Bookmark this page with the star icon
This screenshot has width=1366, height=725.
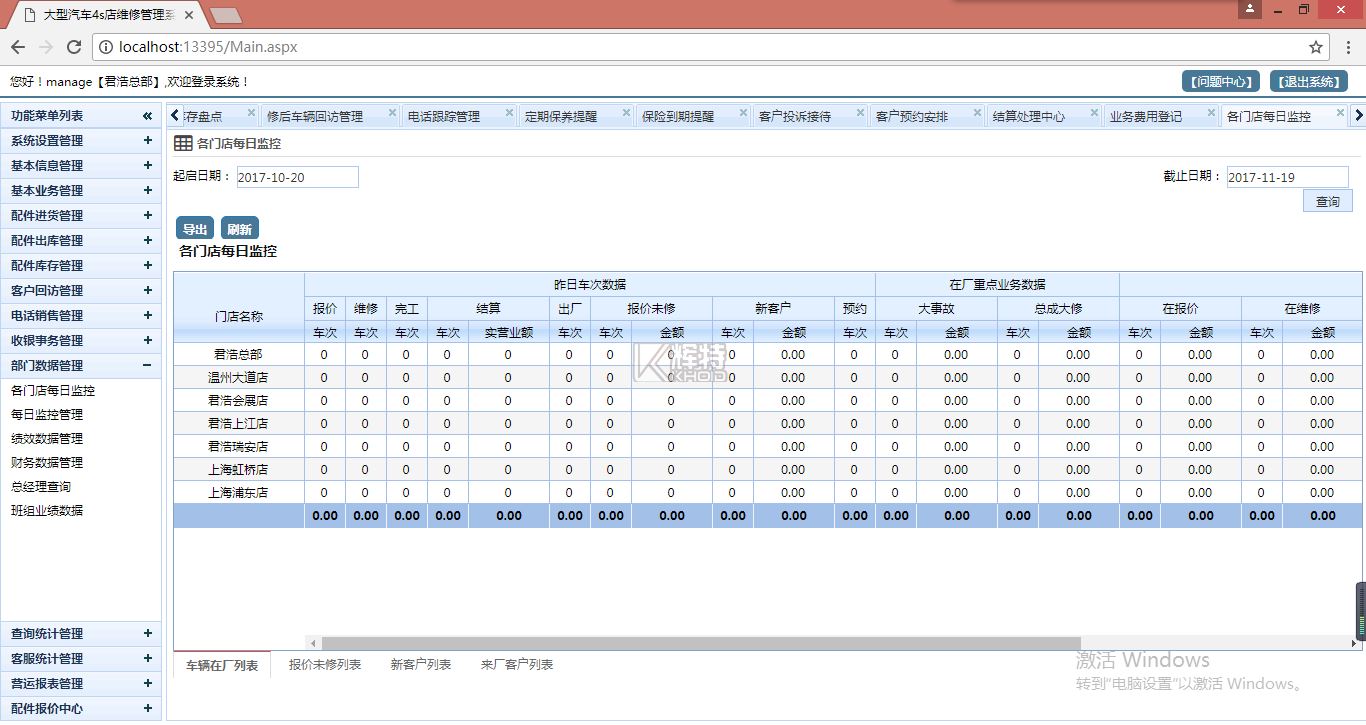pos(1316,47)
